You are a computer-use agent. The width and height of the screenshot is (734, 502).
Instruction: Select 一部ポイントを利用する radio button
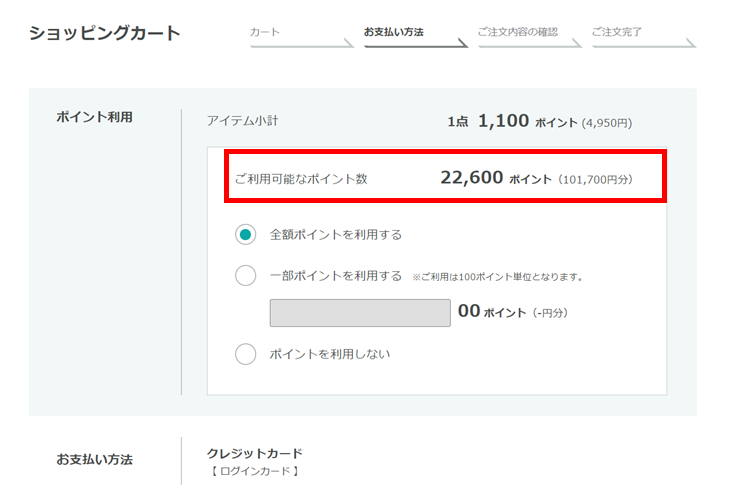[x=245, y=275]
